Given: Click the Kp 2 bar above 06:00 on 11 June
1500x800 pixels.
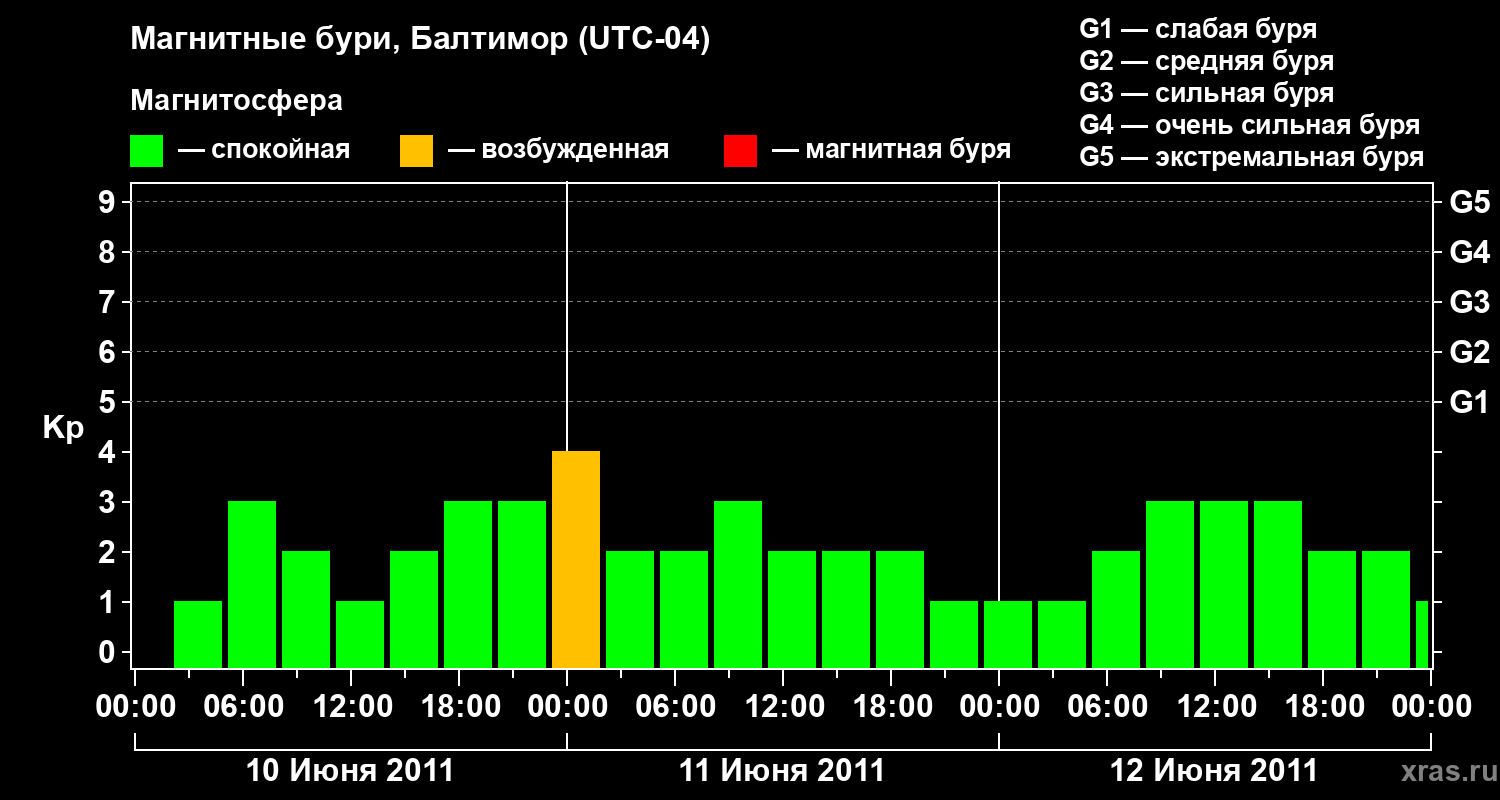Looking at the screenshot, I should click(x=684, y=610).
